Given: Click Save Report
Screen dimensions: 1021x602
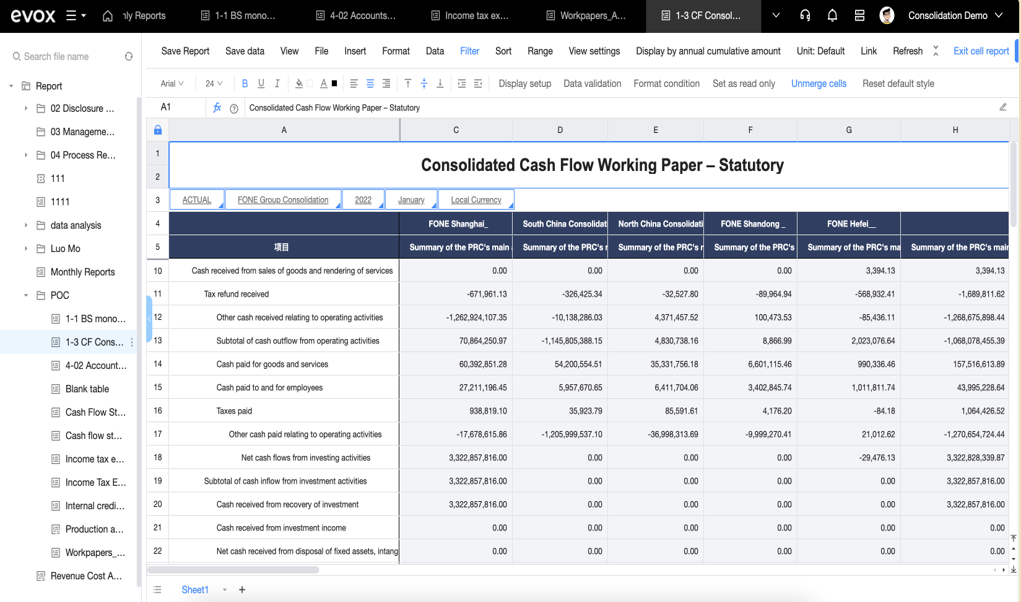Looking at the screenshot, I should click(x=185, y=51).
